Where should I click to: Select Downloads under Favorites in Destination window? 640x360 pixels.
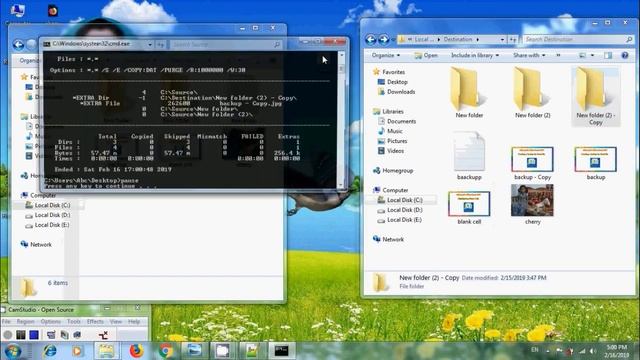396,92
